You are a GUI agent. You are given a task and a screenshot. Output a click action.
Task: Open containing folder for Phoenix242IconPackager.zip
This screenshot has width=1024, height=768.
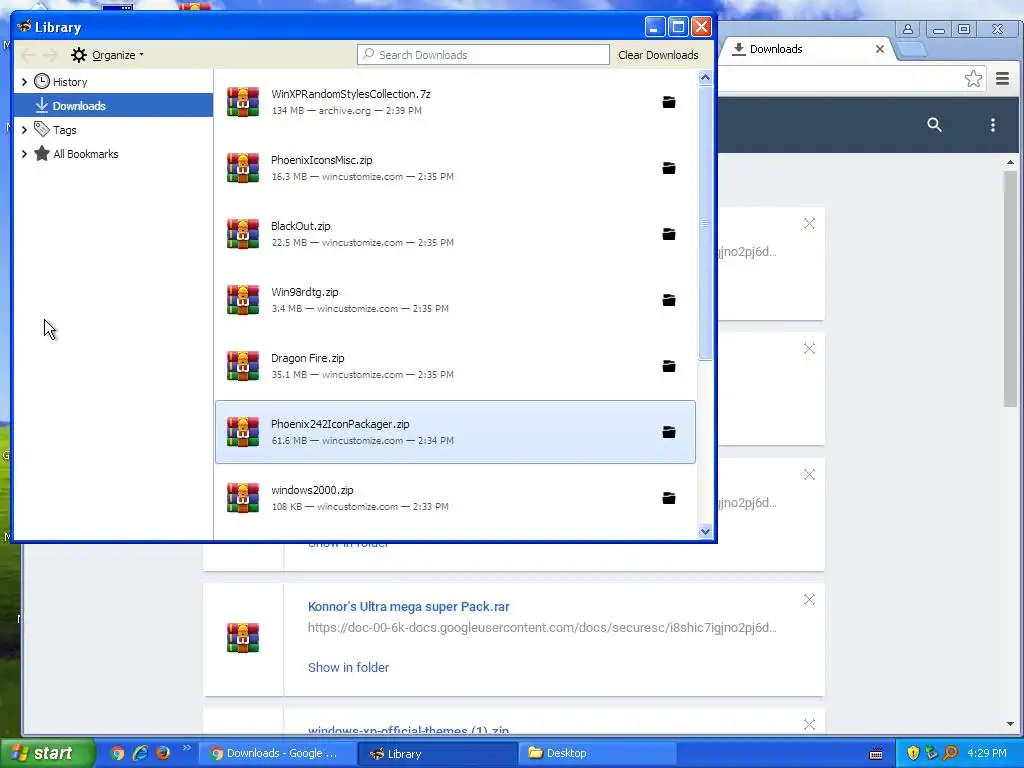(669, 432)
